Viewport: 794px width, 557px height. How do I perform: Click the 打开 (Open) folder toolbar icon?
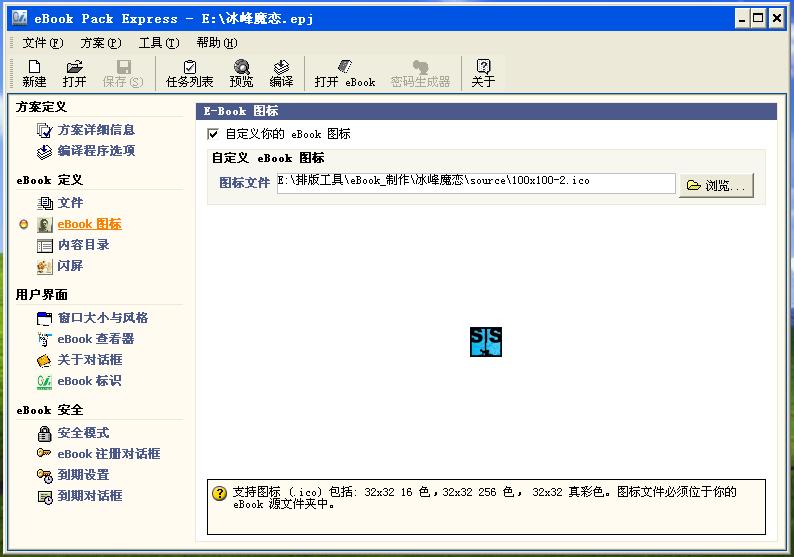tap(74, 67)
